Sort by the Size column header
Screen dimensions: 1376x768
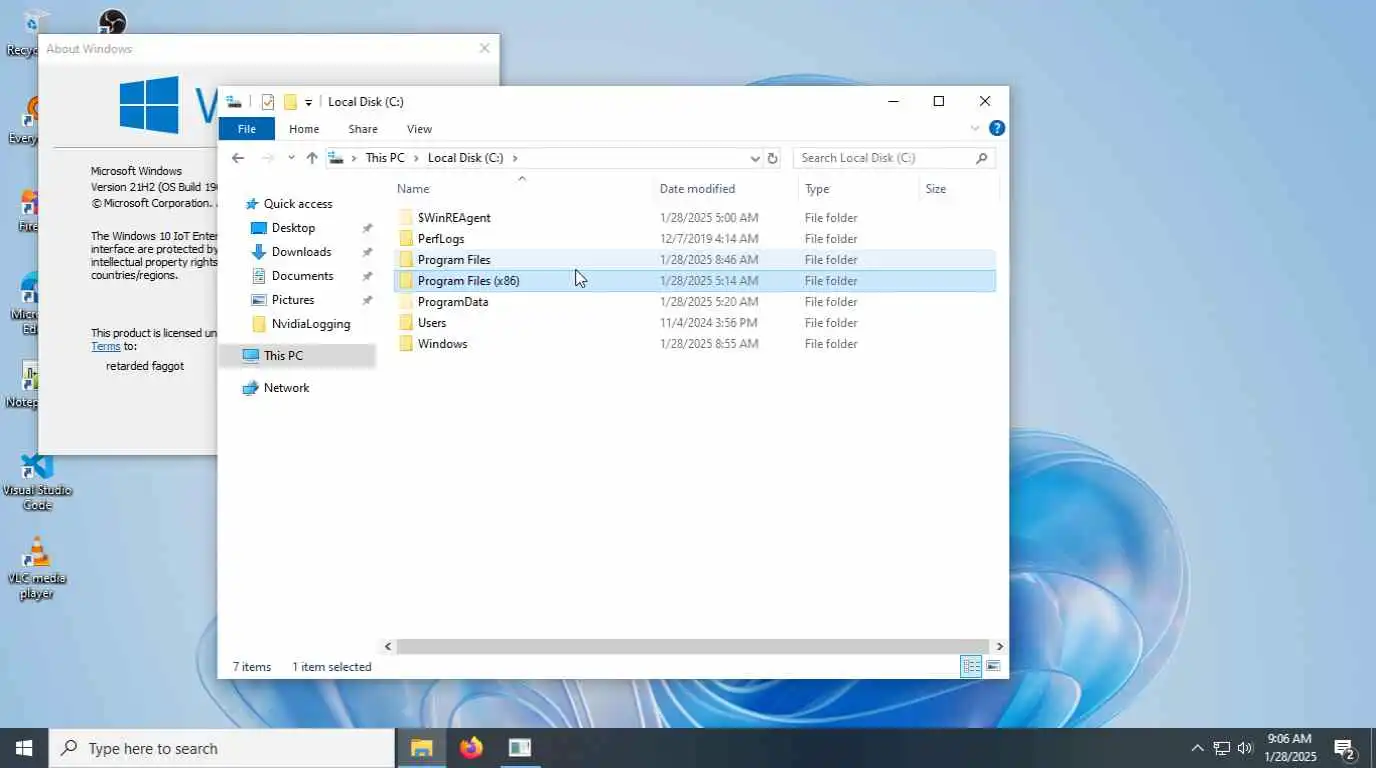click(935, 189)
